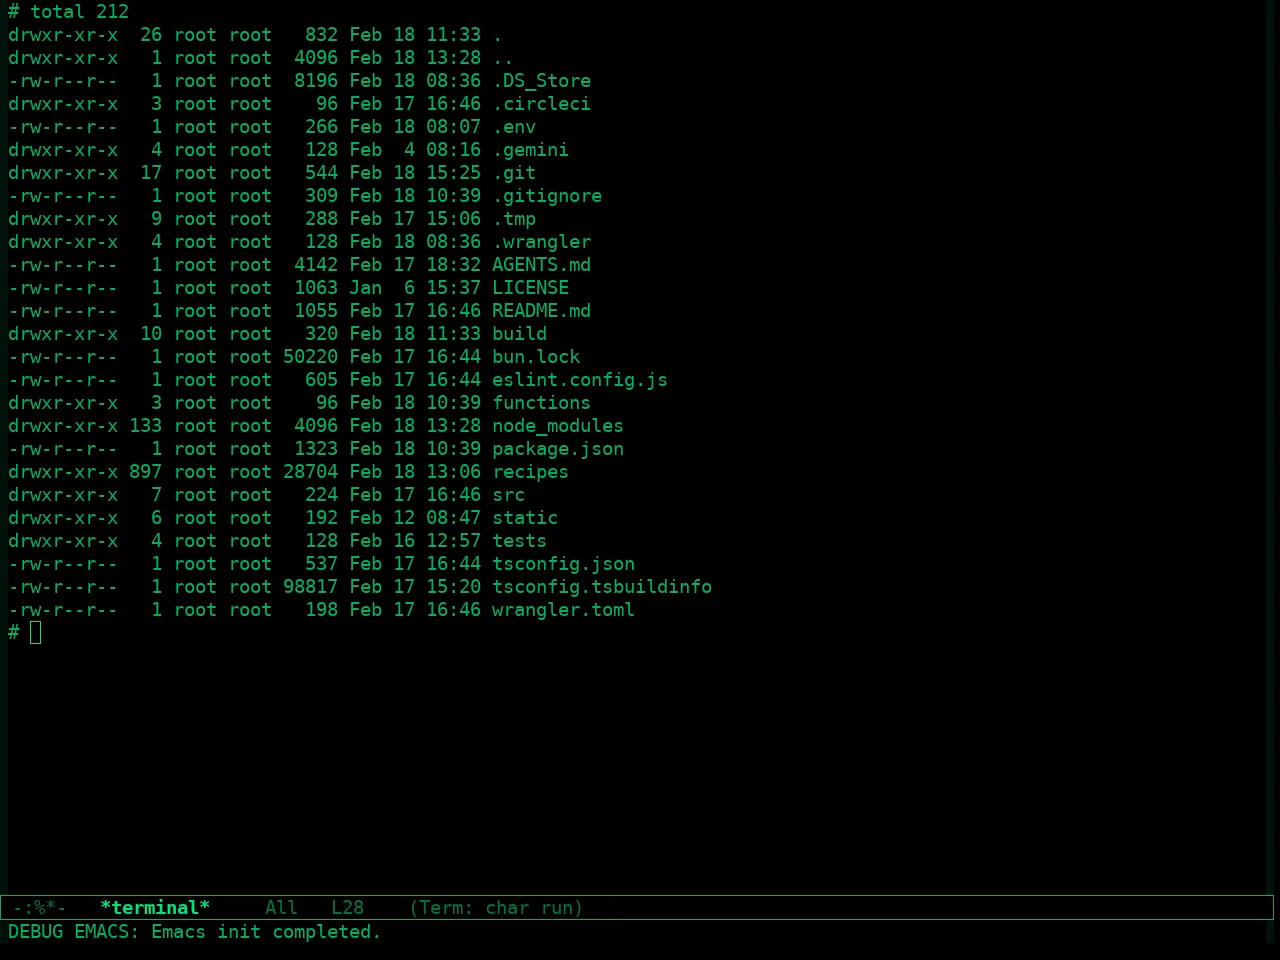Select the node_modules directory entry
1280x960 pixels.
click(557, 426)
